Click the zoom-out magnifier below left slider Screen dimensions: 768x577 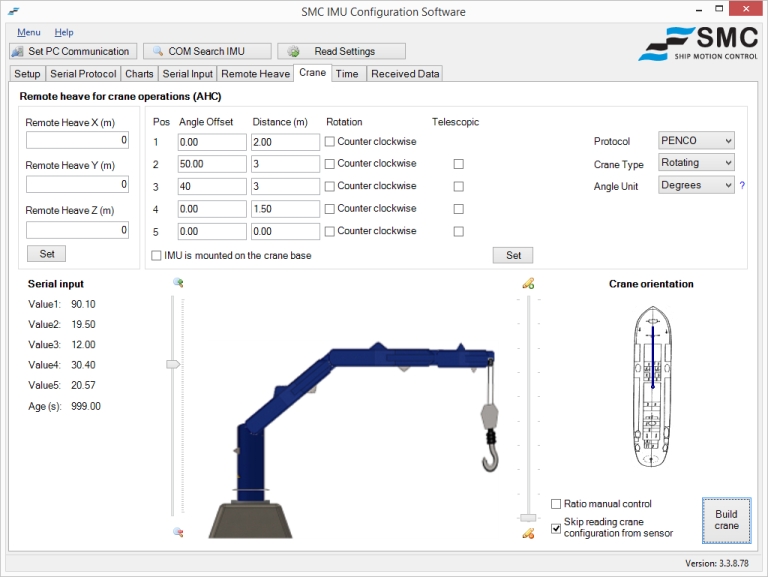point(178,532)
